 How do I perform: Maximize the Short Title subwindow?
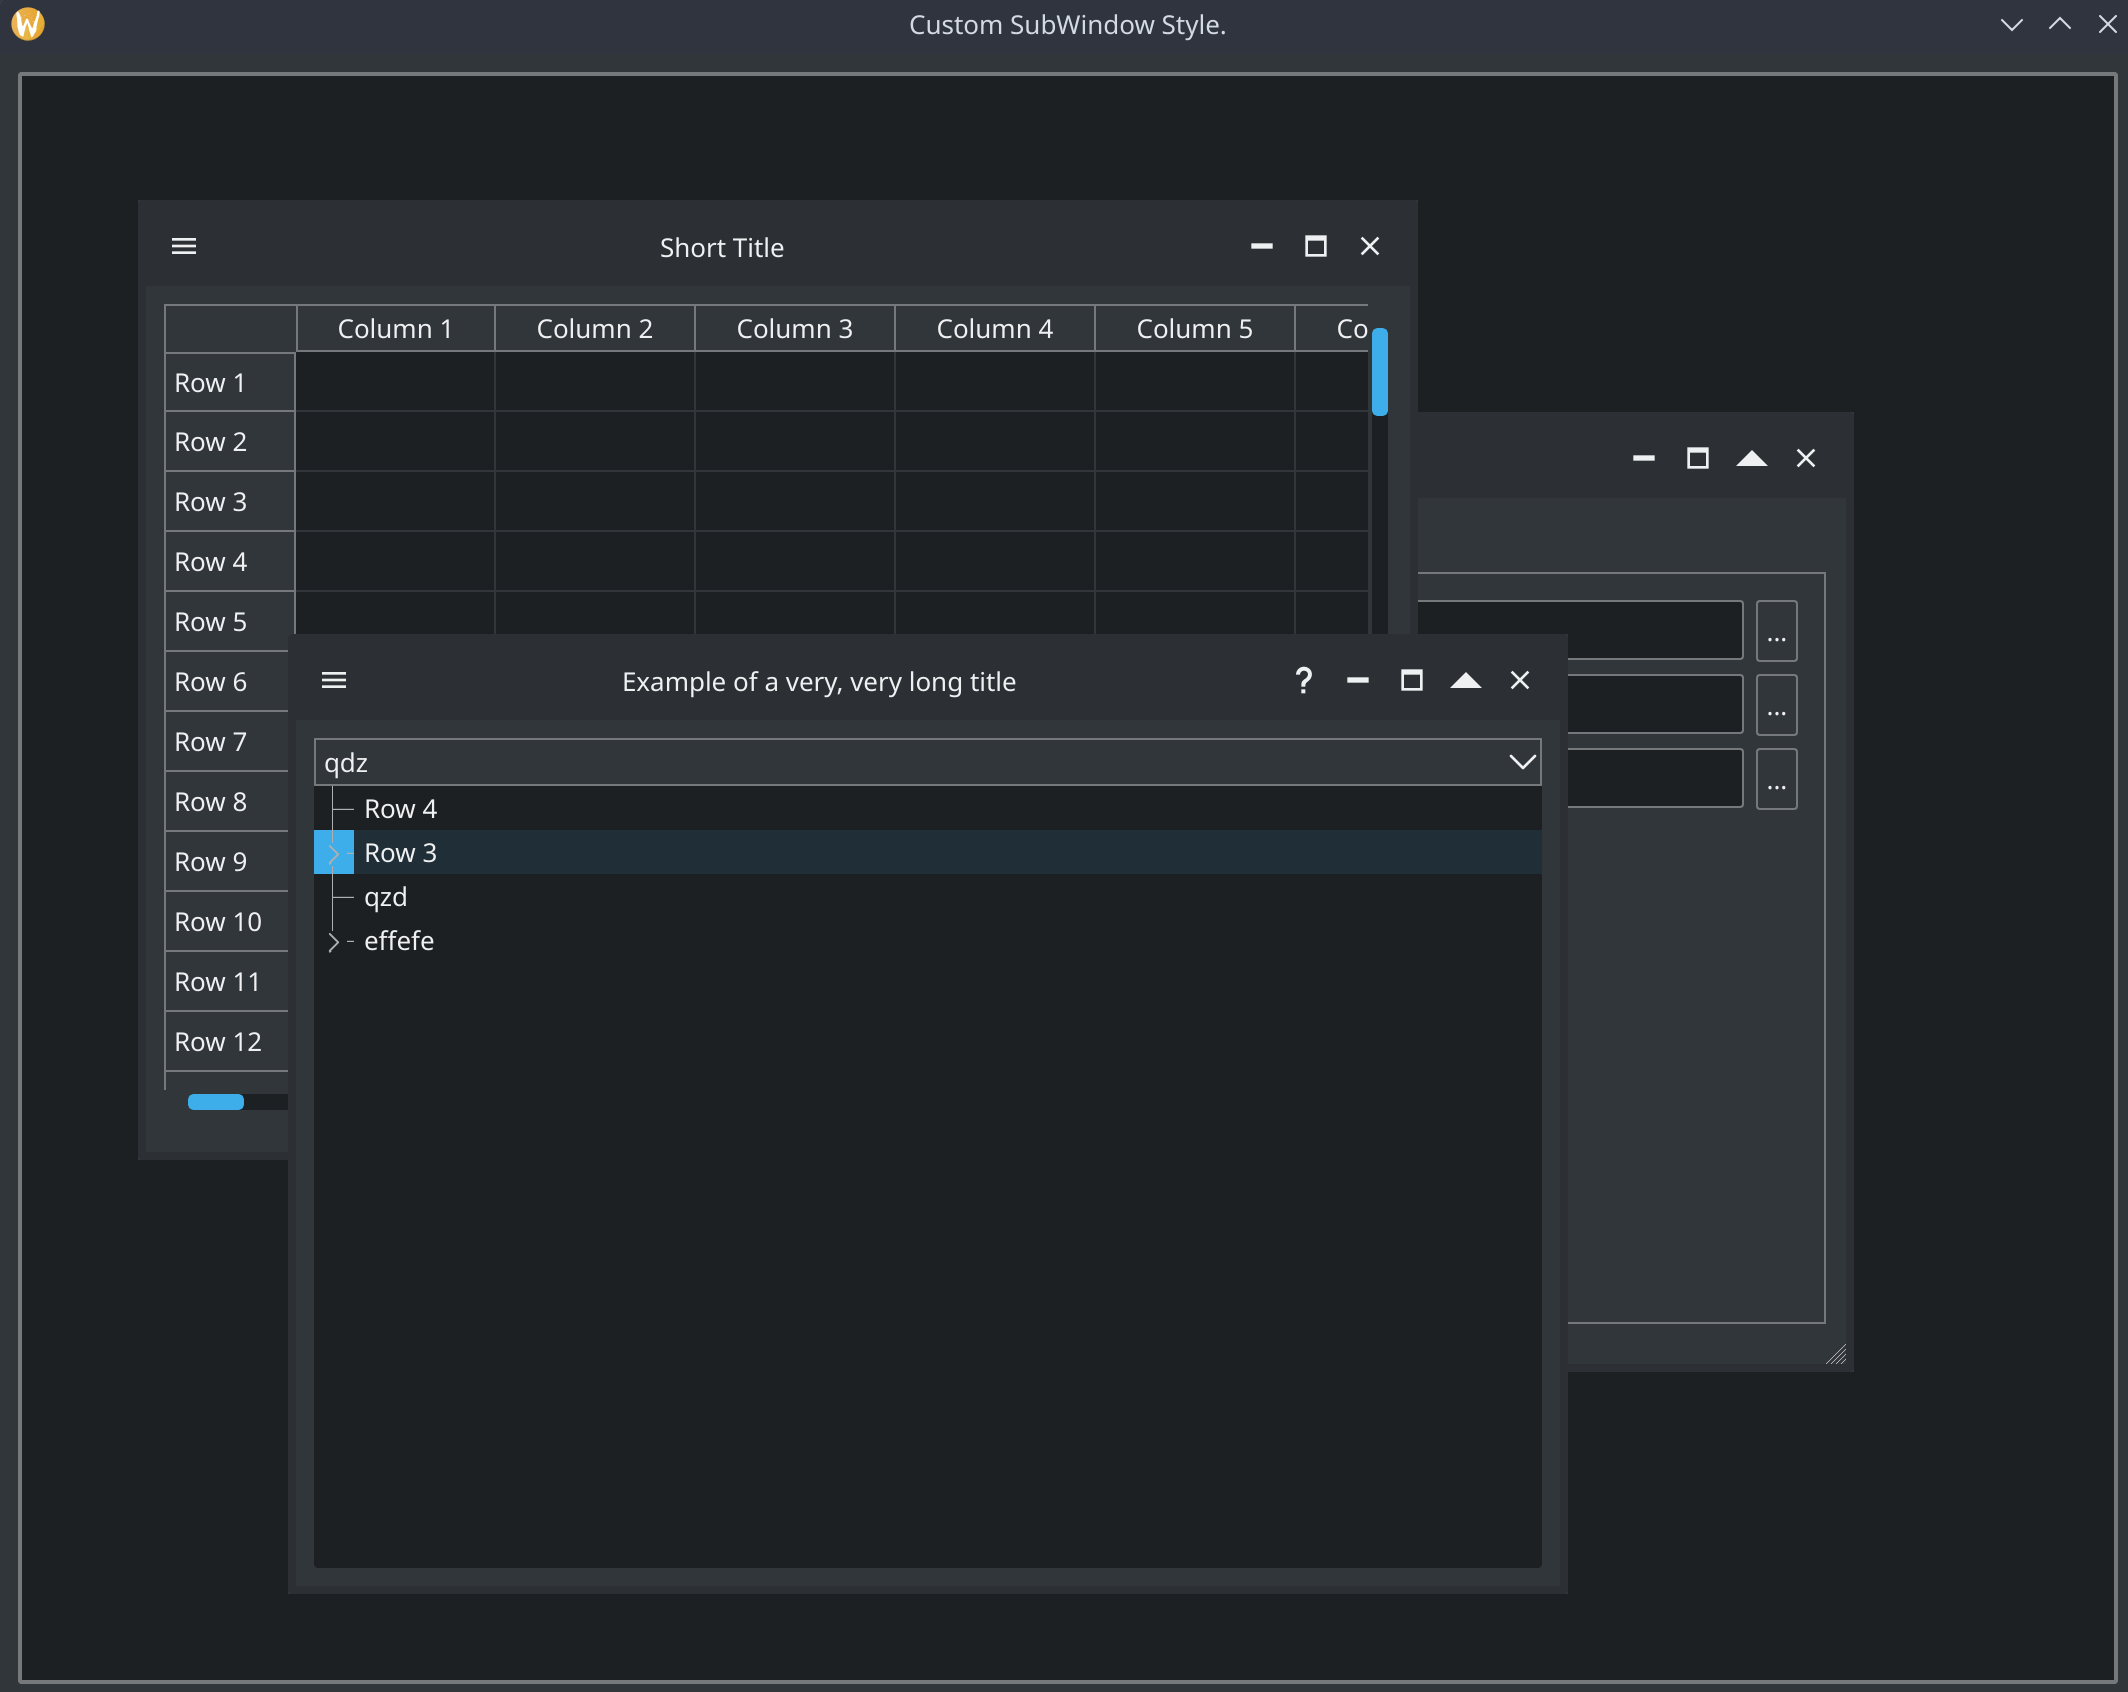click(x=1316, y=246)
